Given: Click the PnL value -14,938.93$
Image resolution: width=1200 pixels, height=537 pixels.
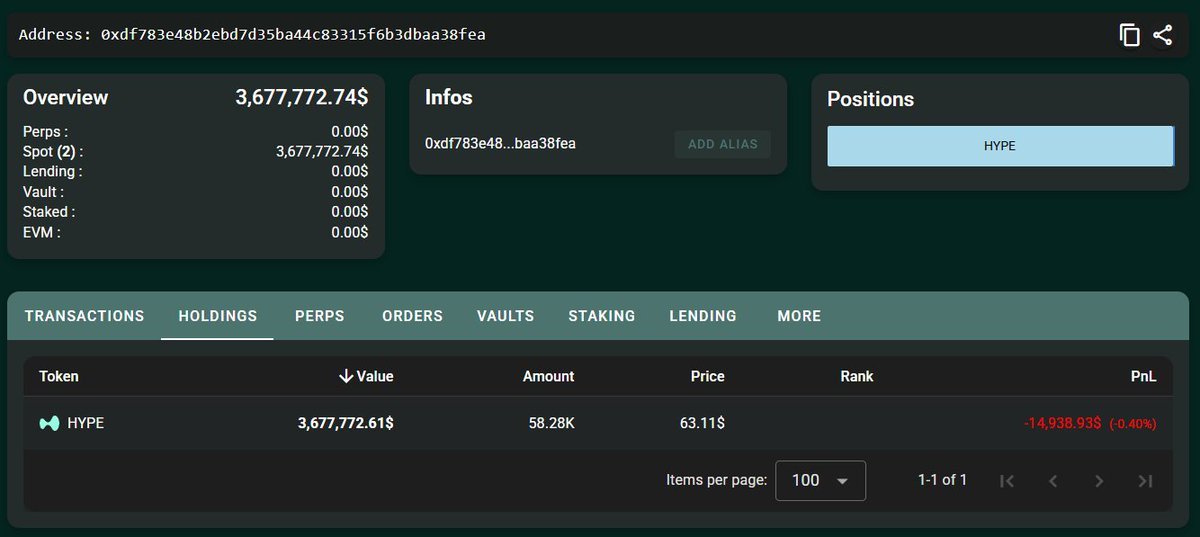Looking at the screenshot, I should click(1062, 423).
